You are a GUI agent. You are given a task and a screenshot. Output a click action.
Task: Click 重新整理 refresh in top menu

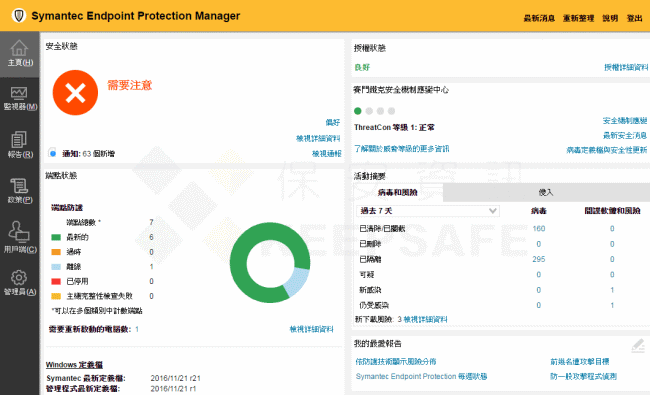click(578, 18)
